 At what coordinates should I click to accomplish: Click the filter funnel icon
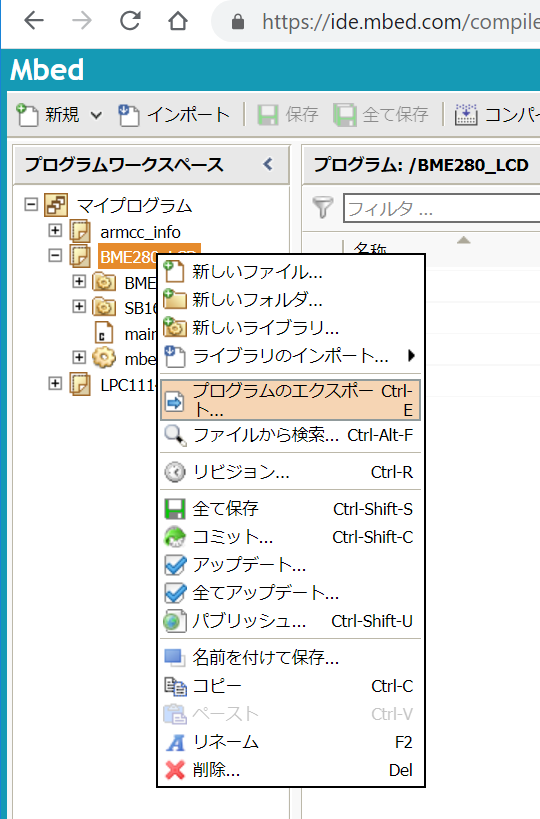tap(322, 208)
